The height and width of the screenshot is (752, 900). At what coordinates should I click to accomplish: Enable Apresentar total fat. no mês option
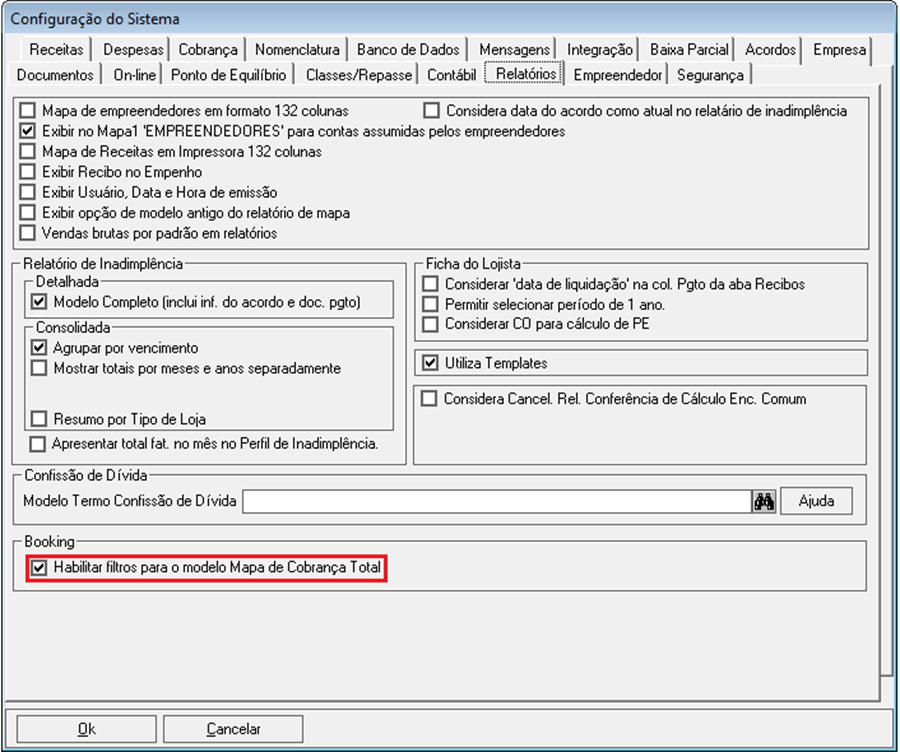(x=38, y=444)
